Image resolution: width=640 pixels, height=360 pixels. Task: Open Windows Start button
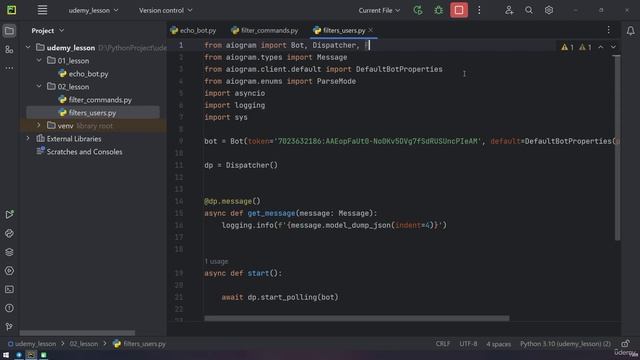point(6,355)
